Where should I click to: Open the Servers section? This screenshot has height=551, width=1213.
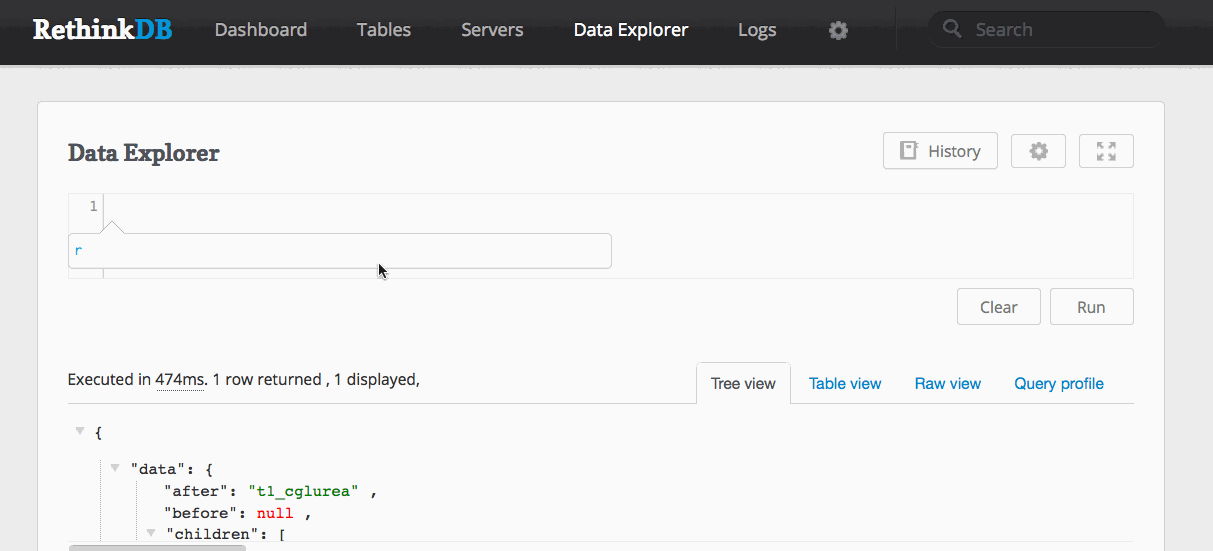pos(492,30)
